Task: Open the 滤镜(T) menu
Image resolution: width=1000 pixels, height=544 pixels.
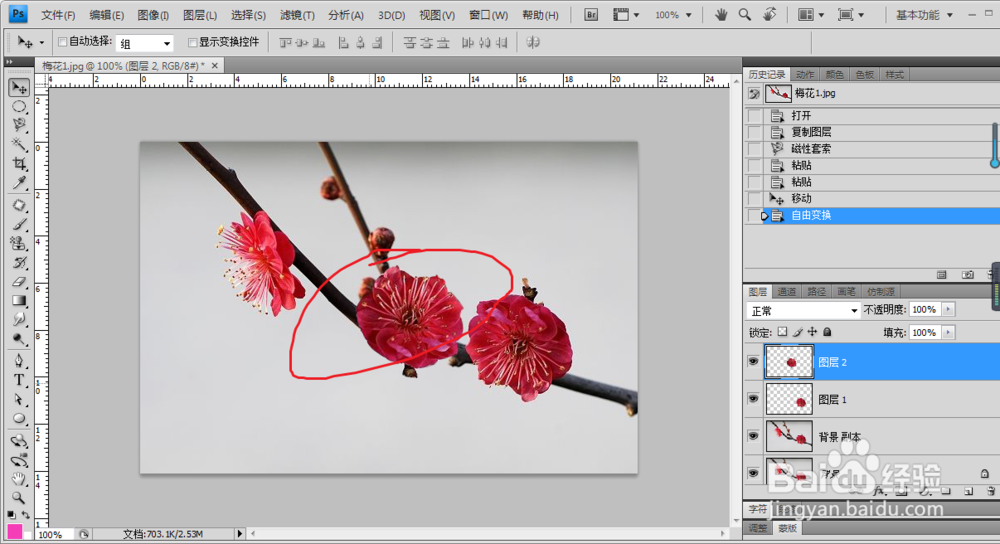Action: [x=297, y=15]
